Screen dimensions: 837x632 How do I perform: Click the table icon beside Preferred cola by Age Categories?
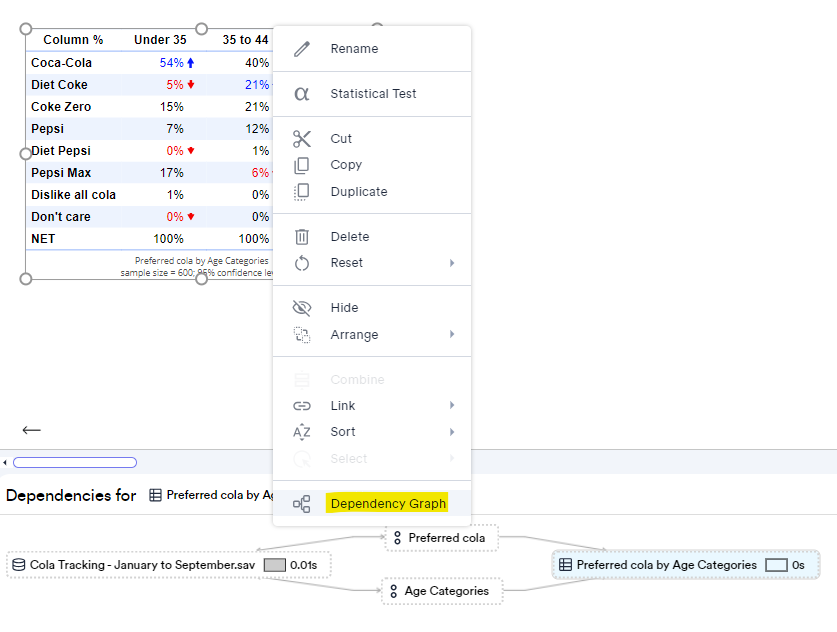point(566,565)
